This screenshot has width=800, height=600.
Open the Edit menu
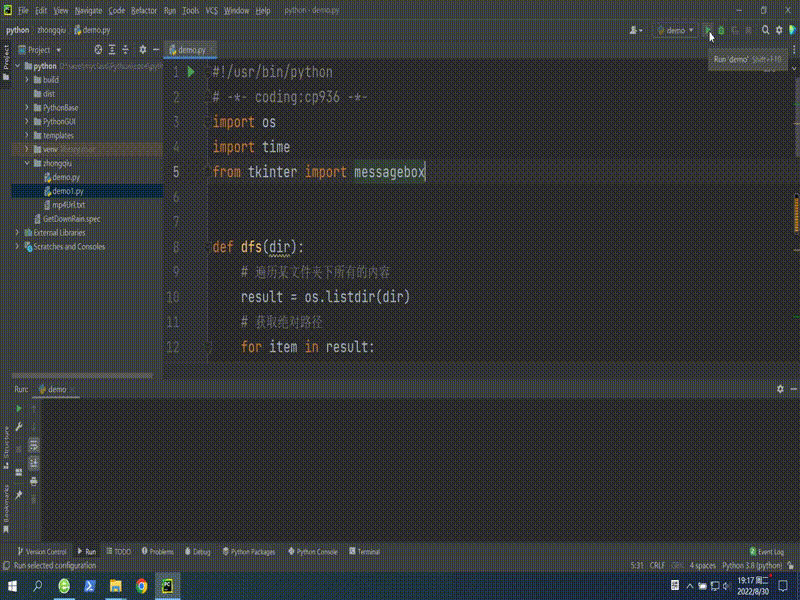41,10
